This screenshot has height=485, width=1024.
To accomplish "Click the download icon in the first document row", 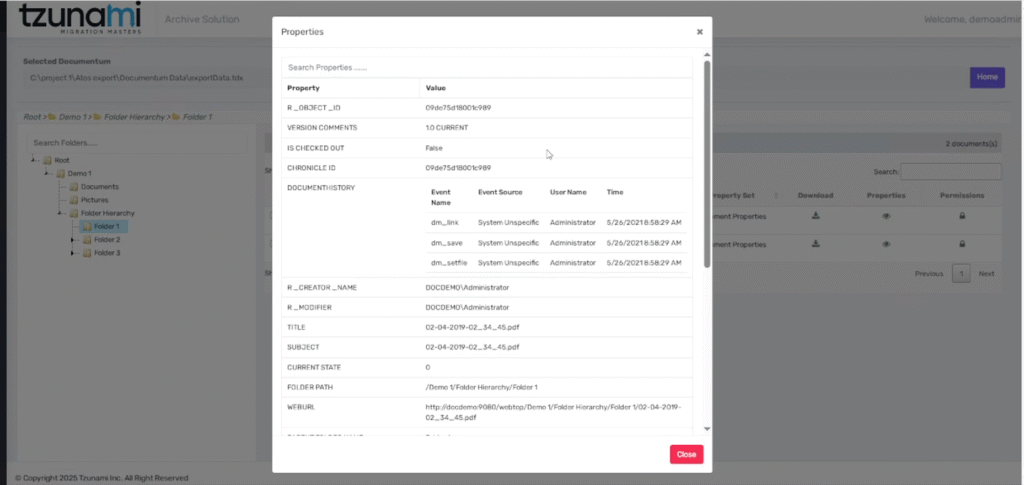I will 816,215.
